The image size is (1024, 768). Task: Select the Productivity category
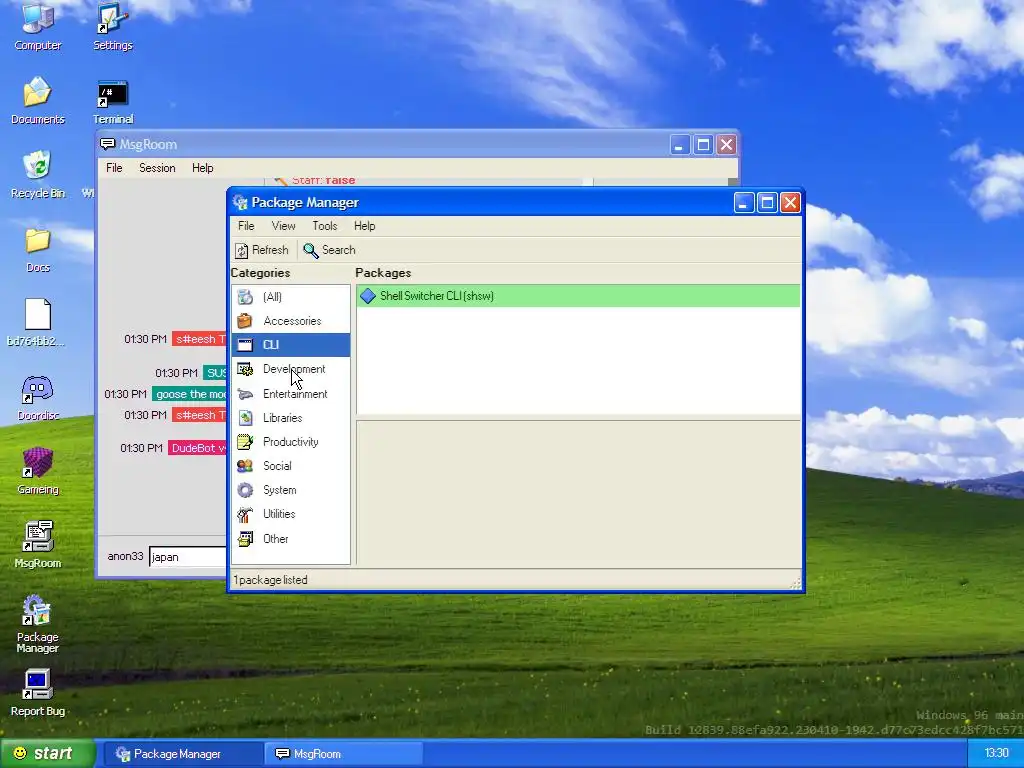click(x=291, y=442)
